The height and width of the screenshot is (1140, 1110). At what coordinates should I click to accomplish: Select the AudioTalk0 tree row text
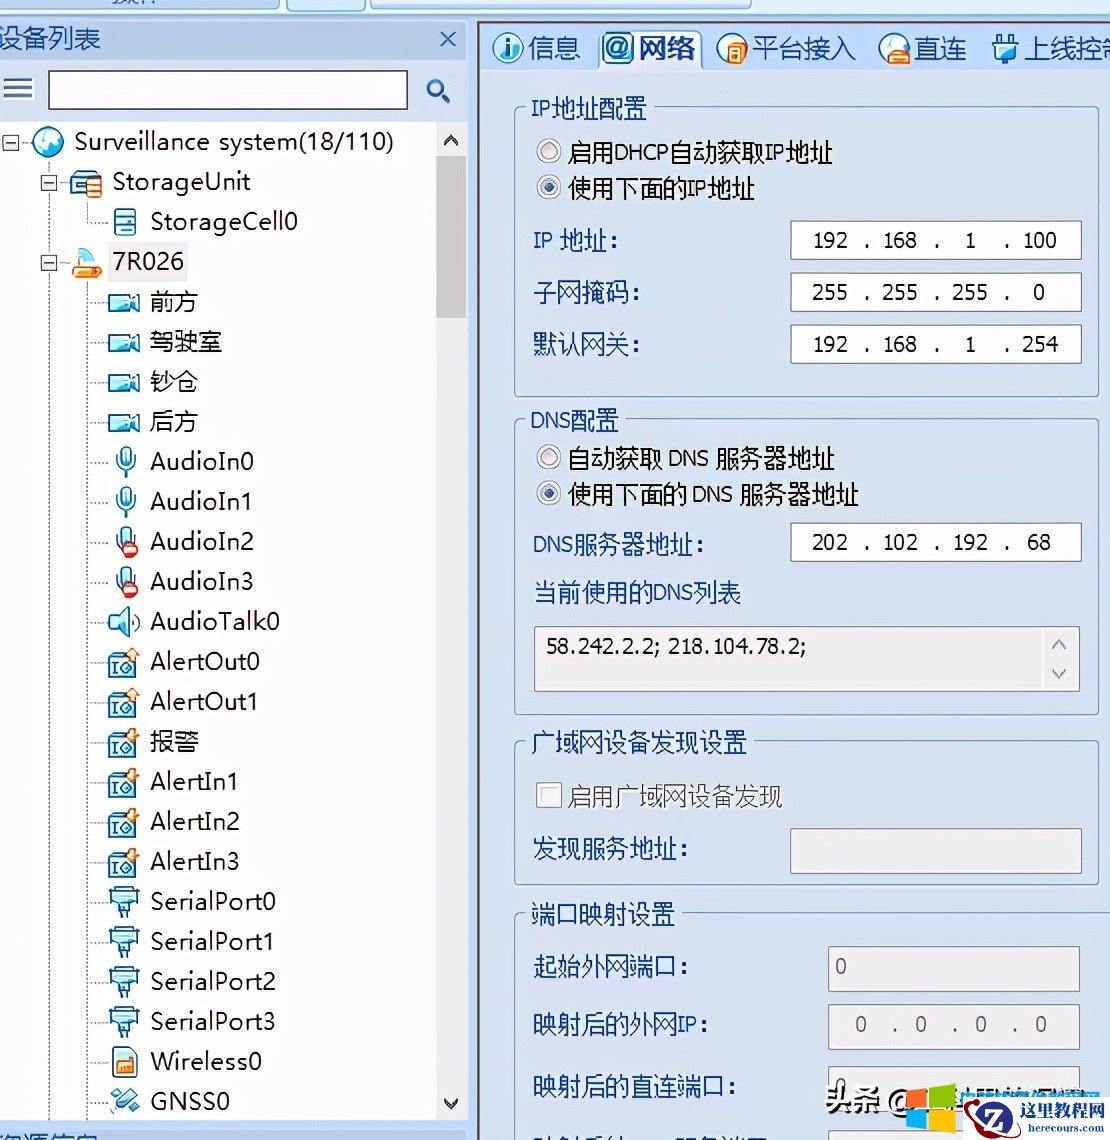click(x=214, y=622)
